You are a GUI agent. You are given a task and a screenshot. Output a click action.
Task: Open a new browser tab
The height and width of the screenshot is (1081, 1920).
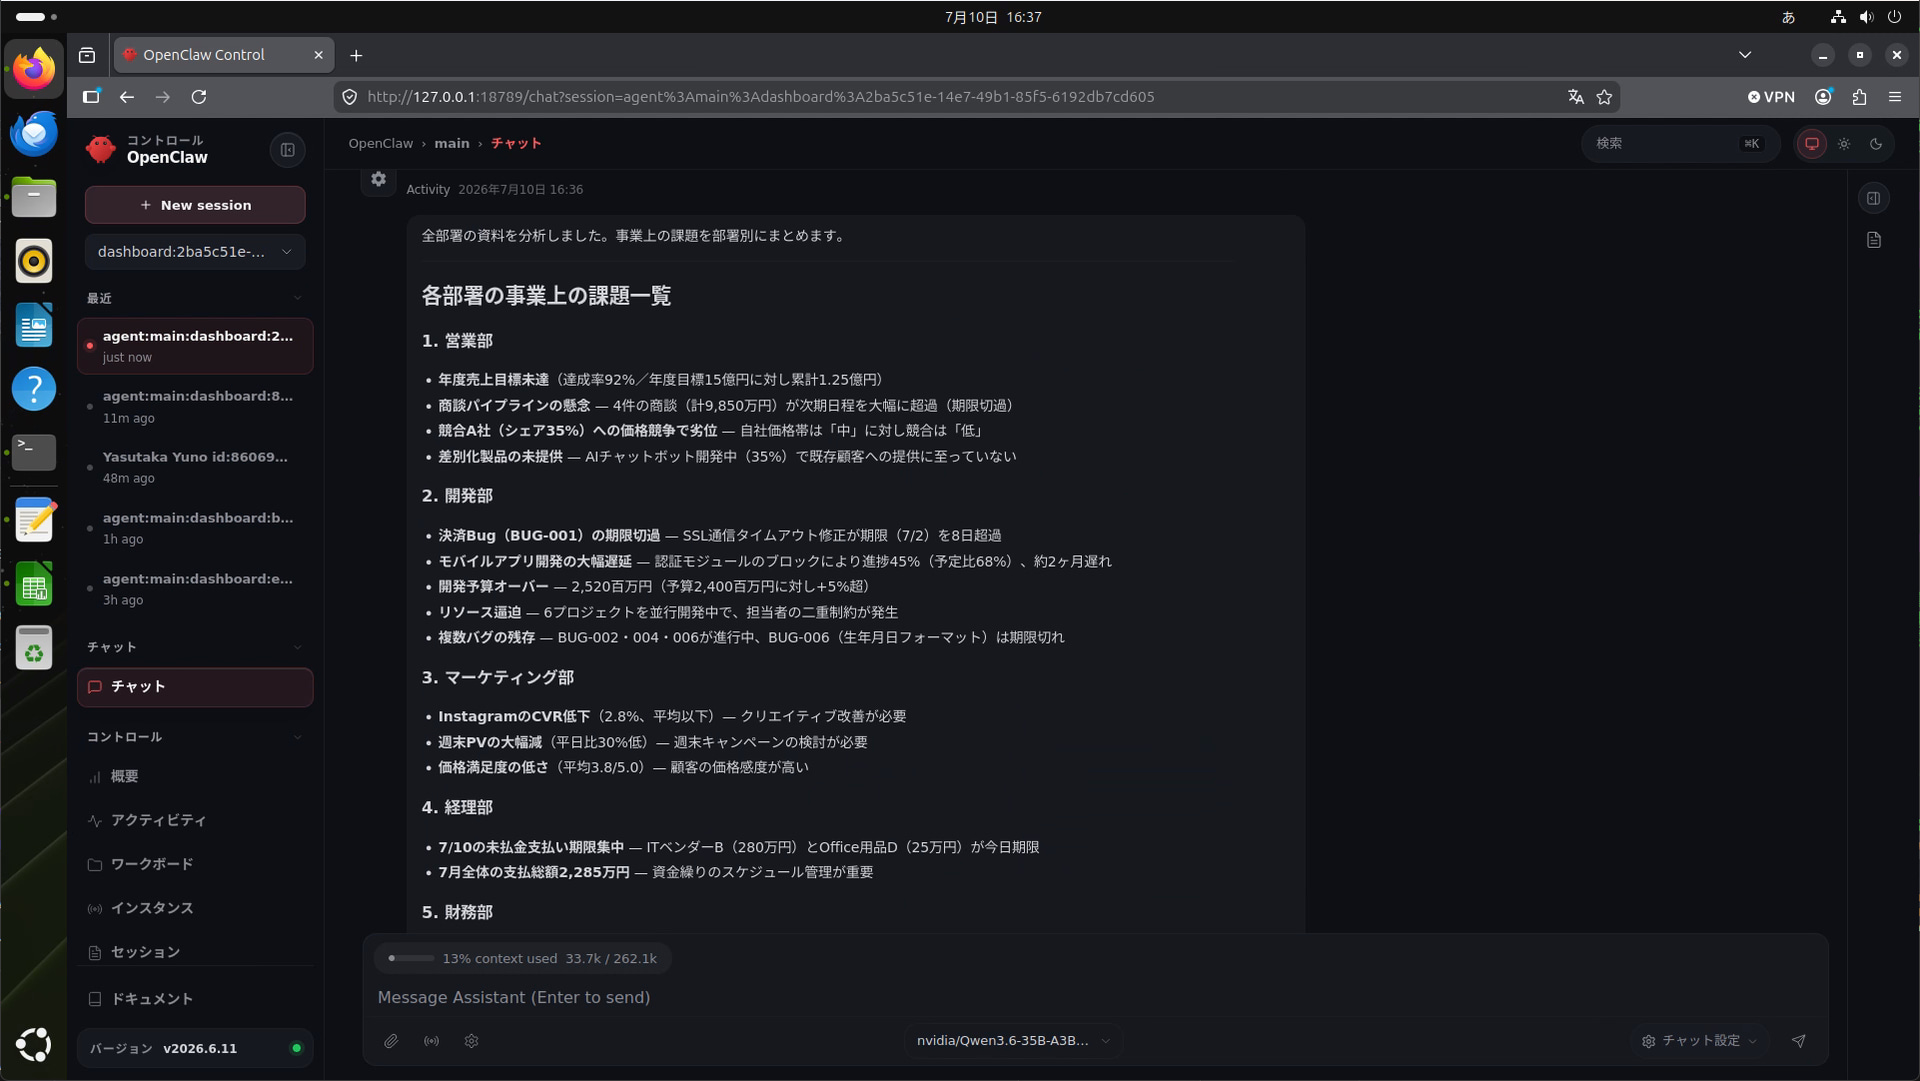coord(356,55)
